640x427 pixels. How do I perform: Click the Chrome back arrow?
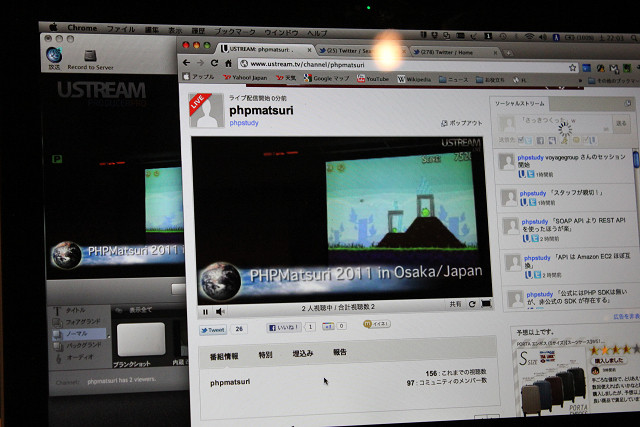187,62
